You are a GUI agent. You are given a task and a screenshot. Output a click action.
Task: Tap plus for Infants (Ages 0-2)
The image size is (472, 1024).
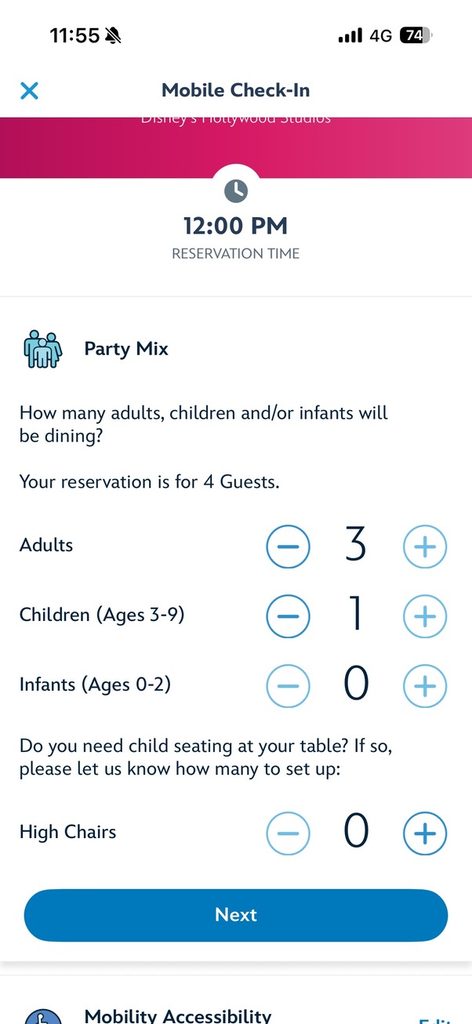click(x=425, y=685)
